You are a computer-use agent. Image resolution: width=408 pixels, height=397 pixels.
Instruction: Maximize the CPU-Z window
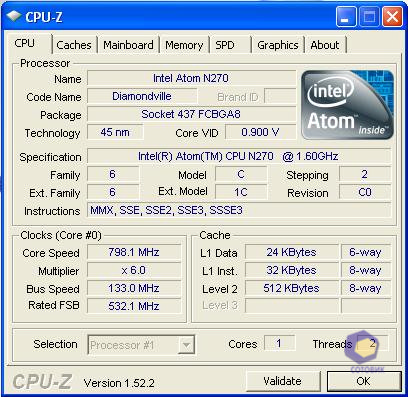[369, 16]
